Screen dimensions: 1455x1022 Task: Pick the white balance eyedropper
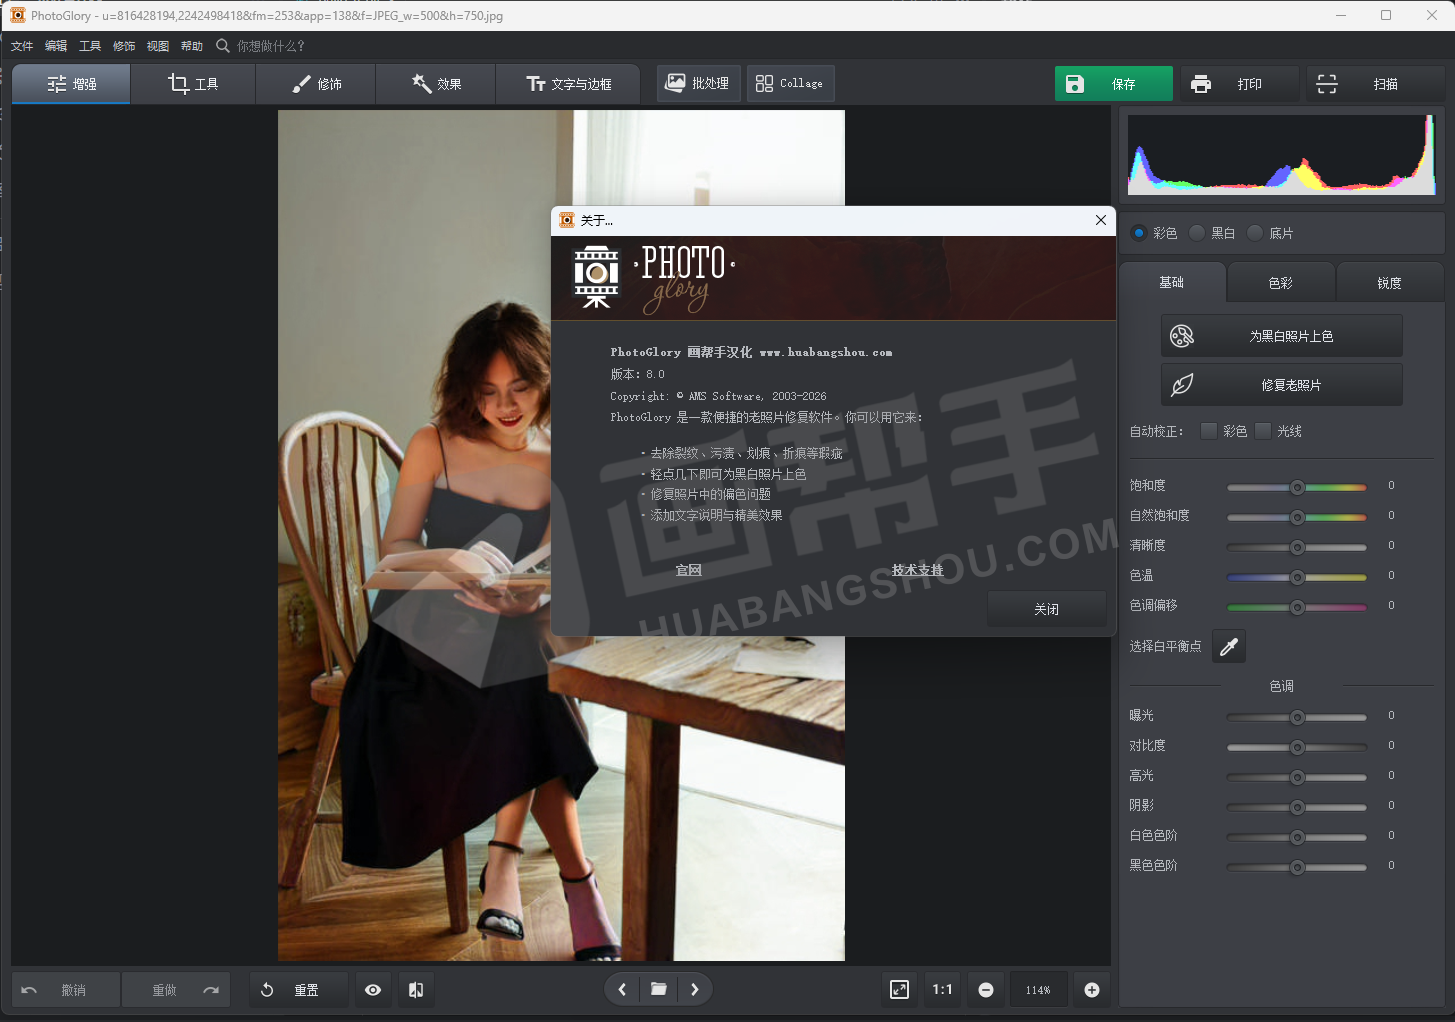(x=1229, y=646)
